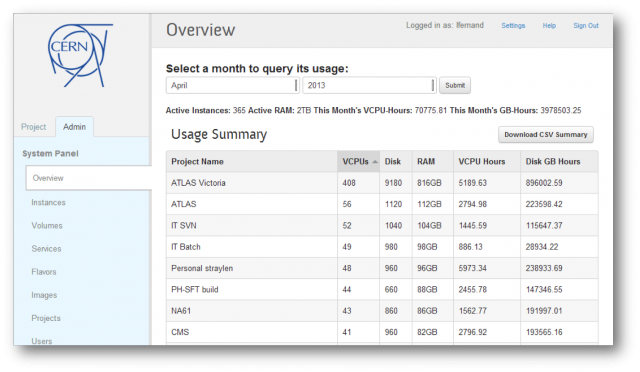640x372 pixels.
Task: Sign Out of the dashboard
Action: [x=586, y=26]
